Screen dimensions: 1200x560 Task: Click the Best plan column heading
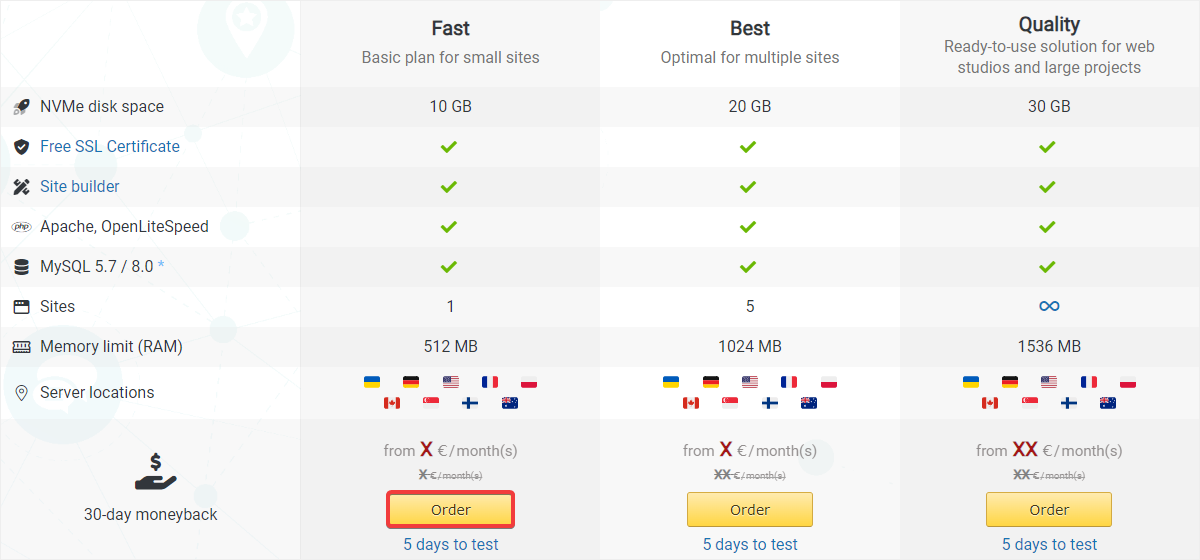pos(750,28)
